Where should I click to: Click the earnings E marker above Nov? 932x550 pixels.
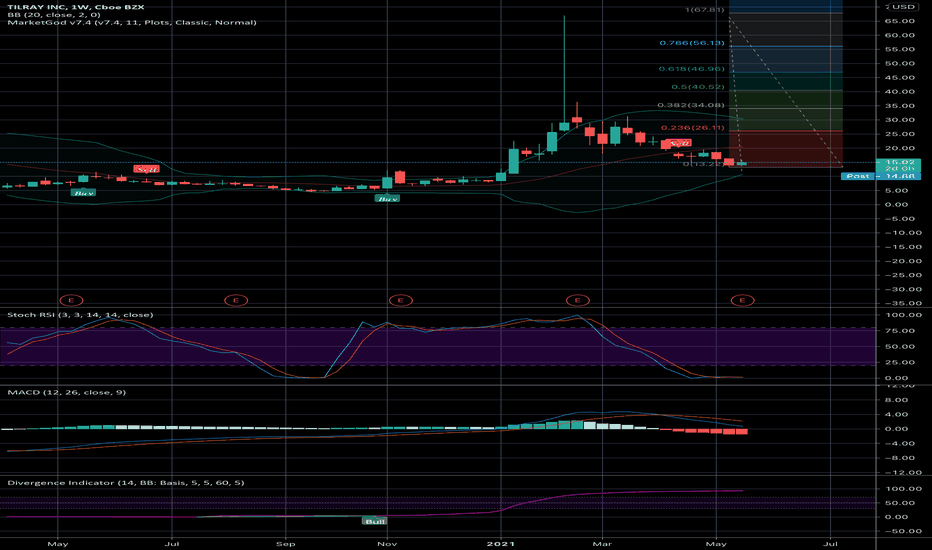[401, 300]
